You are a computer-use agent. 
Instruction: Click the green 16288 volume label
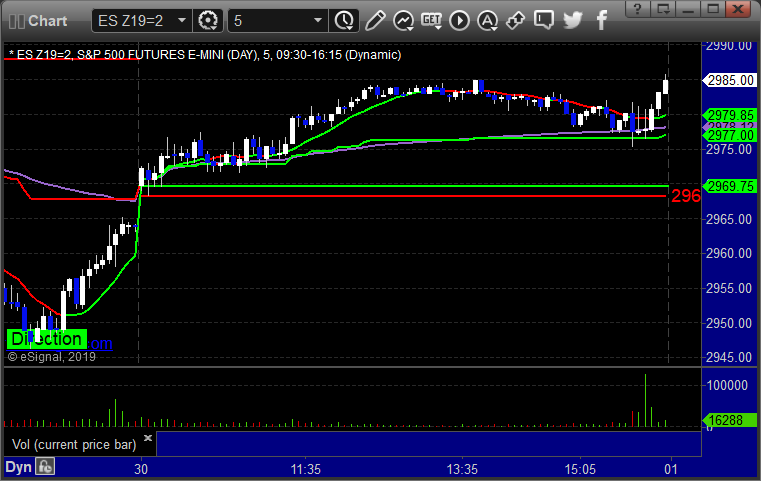pyautogui.click(x=729, y=420)
